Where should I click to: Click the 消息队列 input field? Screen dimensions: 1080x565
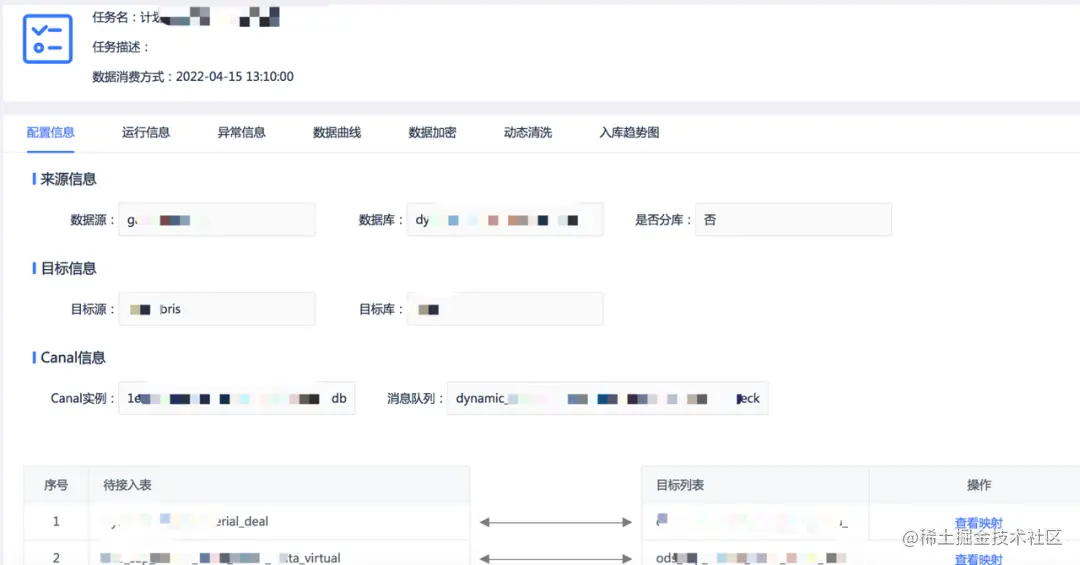[x=608, y=398]
